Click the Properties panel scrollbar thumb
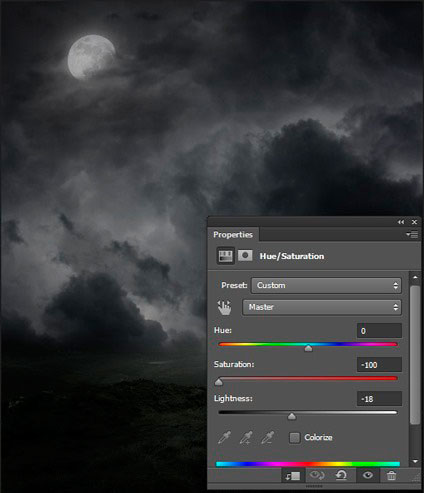Viewport: 424px width, 493px height. click(x=415, y=355)
